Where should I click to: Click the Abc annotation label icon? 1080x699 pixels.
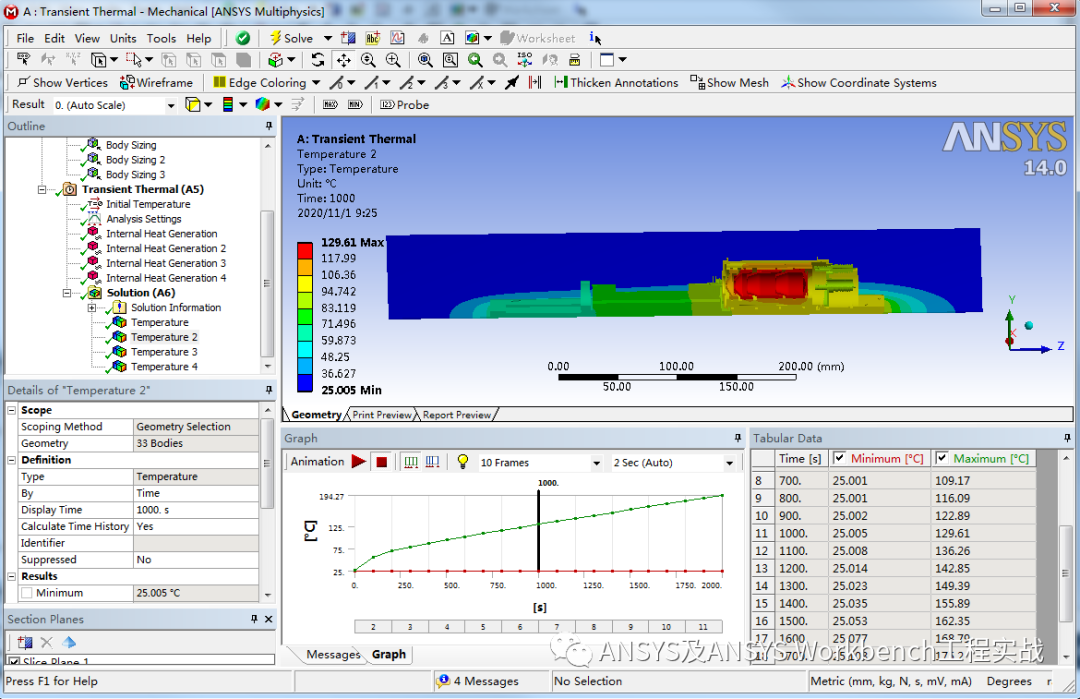pyautogui.click(x=373, y=39)
